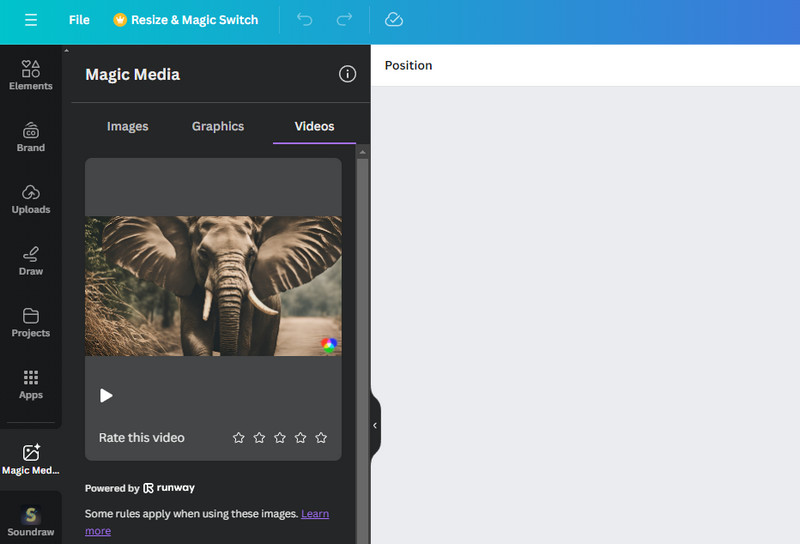Open the Elements sidebar panel
This screenshot has width=800, height=544.
(x=31, y=75)
